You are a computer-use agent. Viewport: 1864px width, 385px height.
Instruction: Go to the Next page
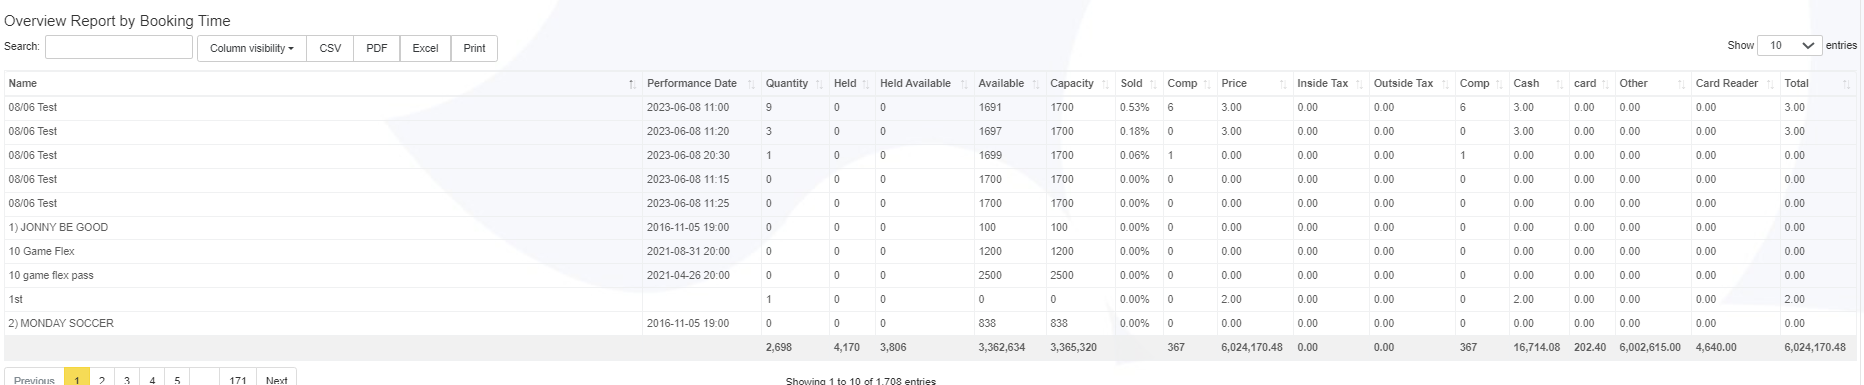277,379
